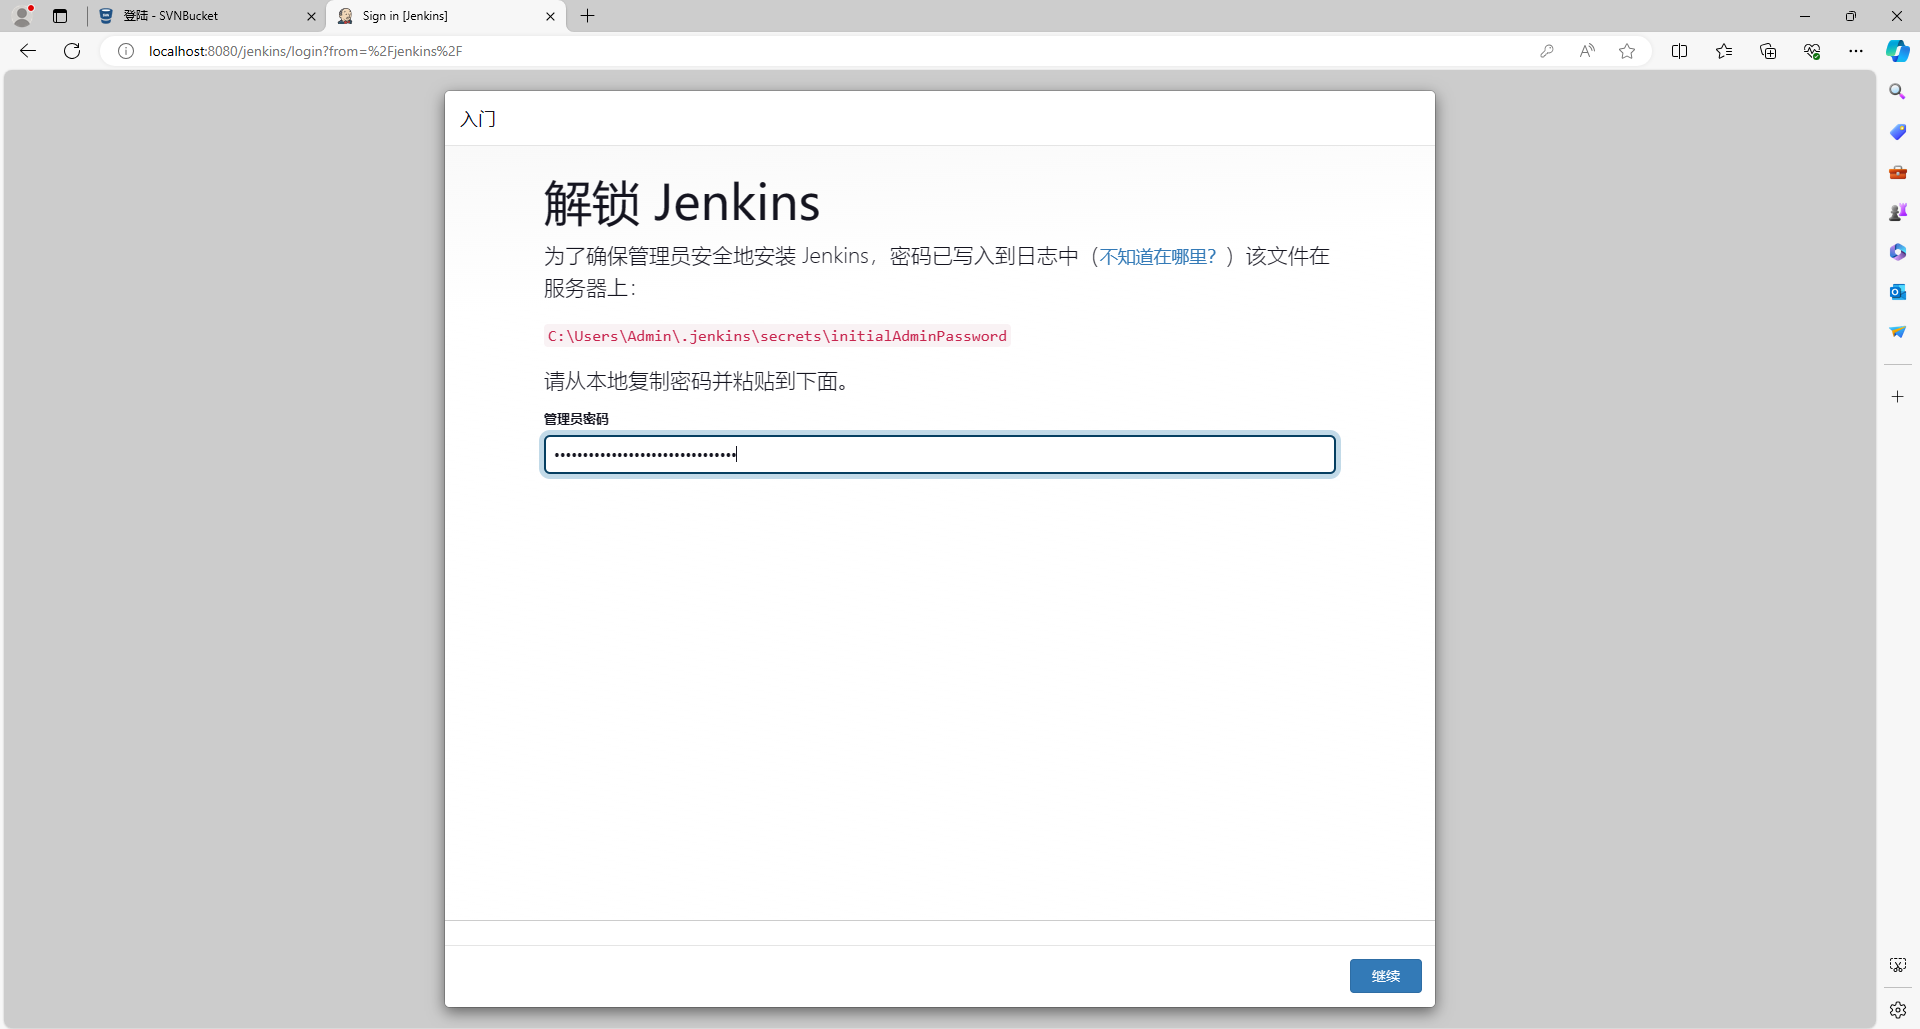
Task: Click the 入门 header text
Action: [478, 119]
